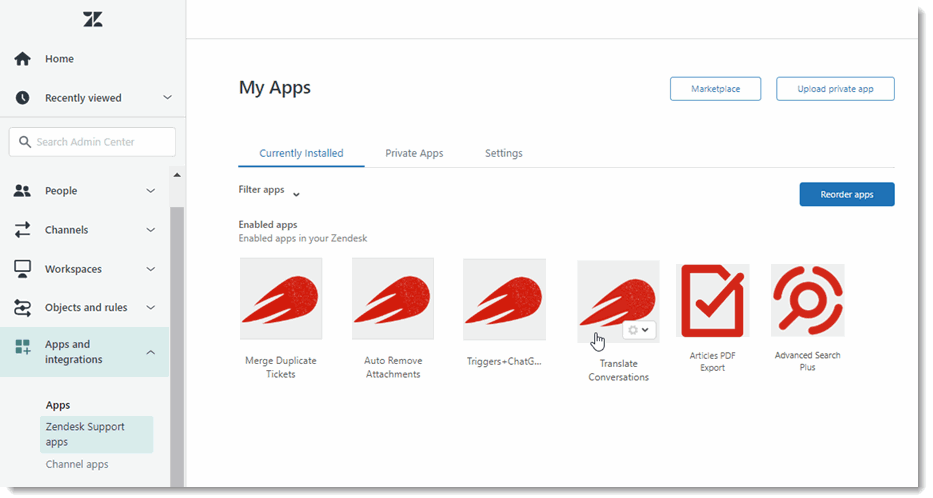The height and width of the screenshot is (498, 933).
Task: Click the Auto Remove Attachments label
Action: pos(393,367)
